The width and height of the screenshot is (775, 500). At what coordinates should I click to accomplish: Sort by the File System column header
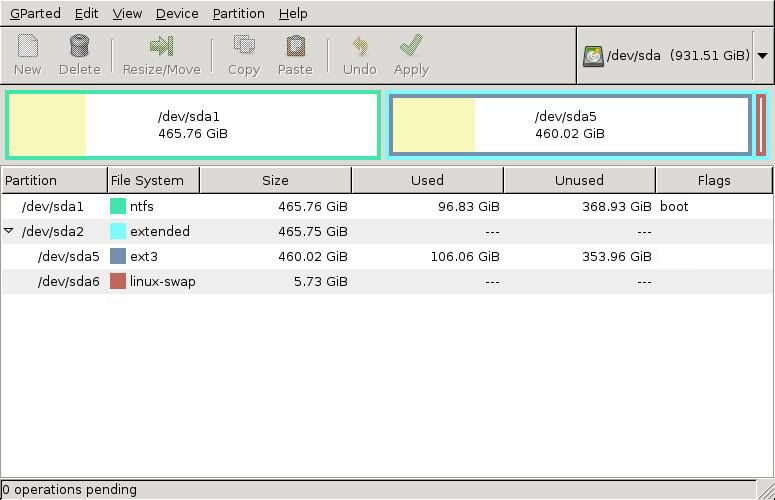tap(153, 180)
